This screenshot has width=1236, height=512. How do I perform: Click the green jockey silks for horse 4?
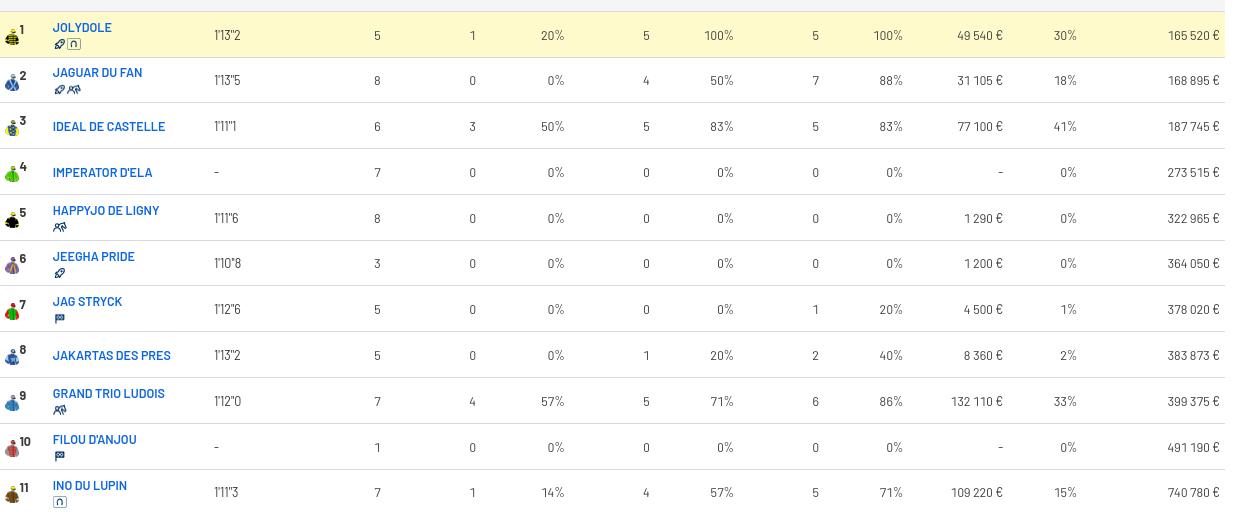(12, 174)
